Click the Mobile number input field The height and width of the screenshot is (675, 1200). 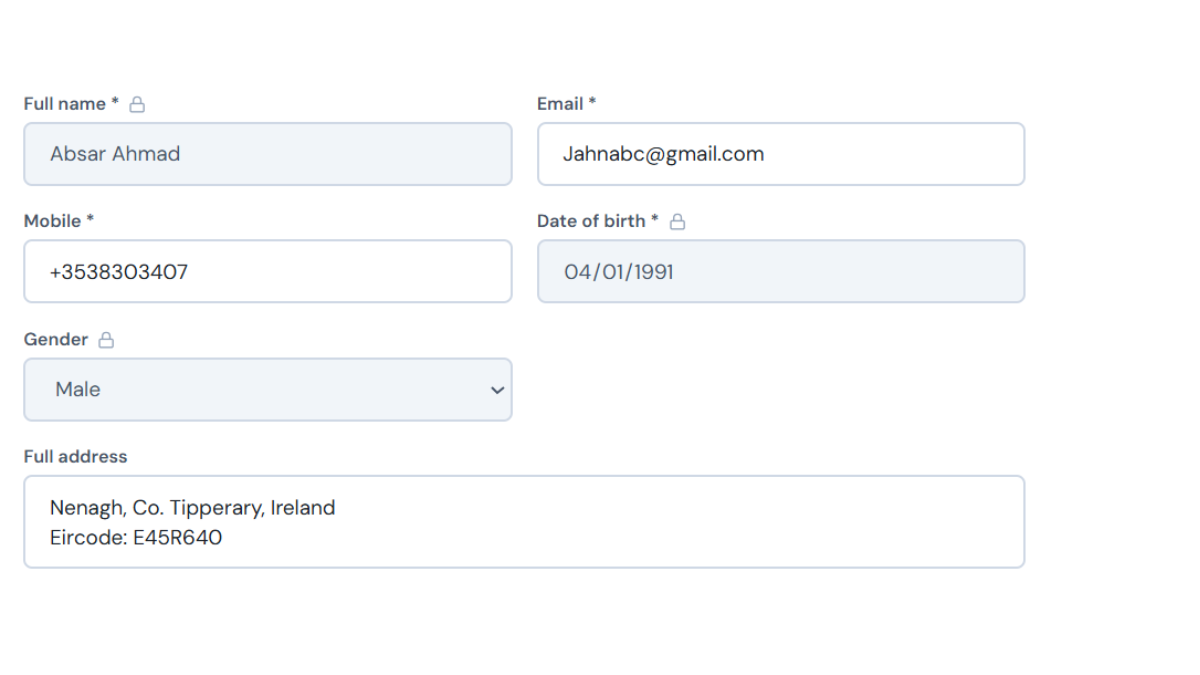pos(268,271)
